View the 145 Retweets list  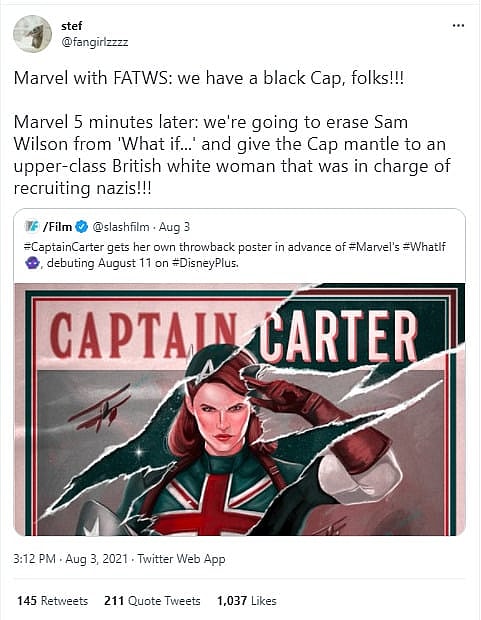(52, 601)
